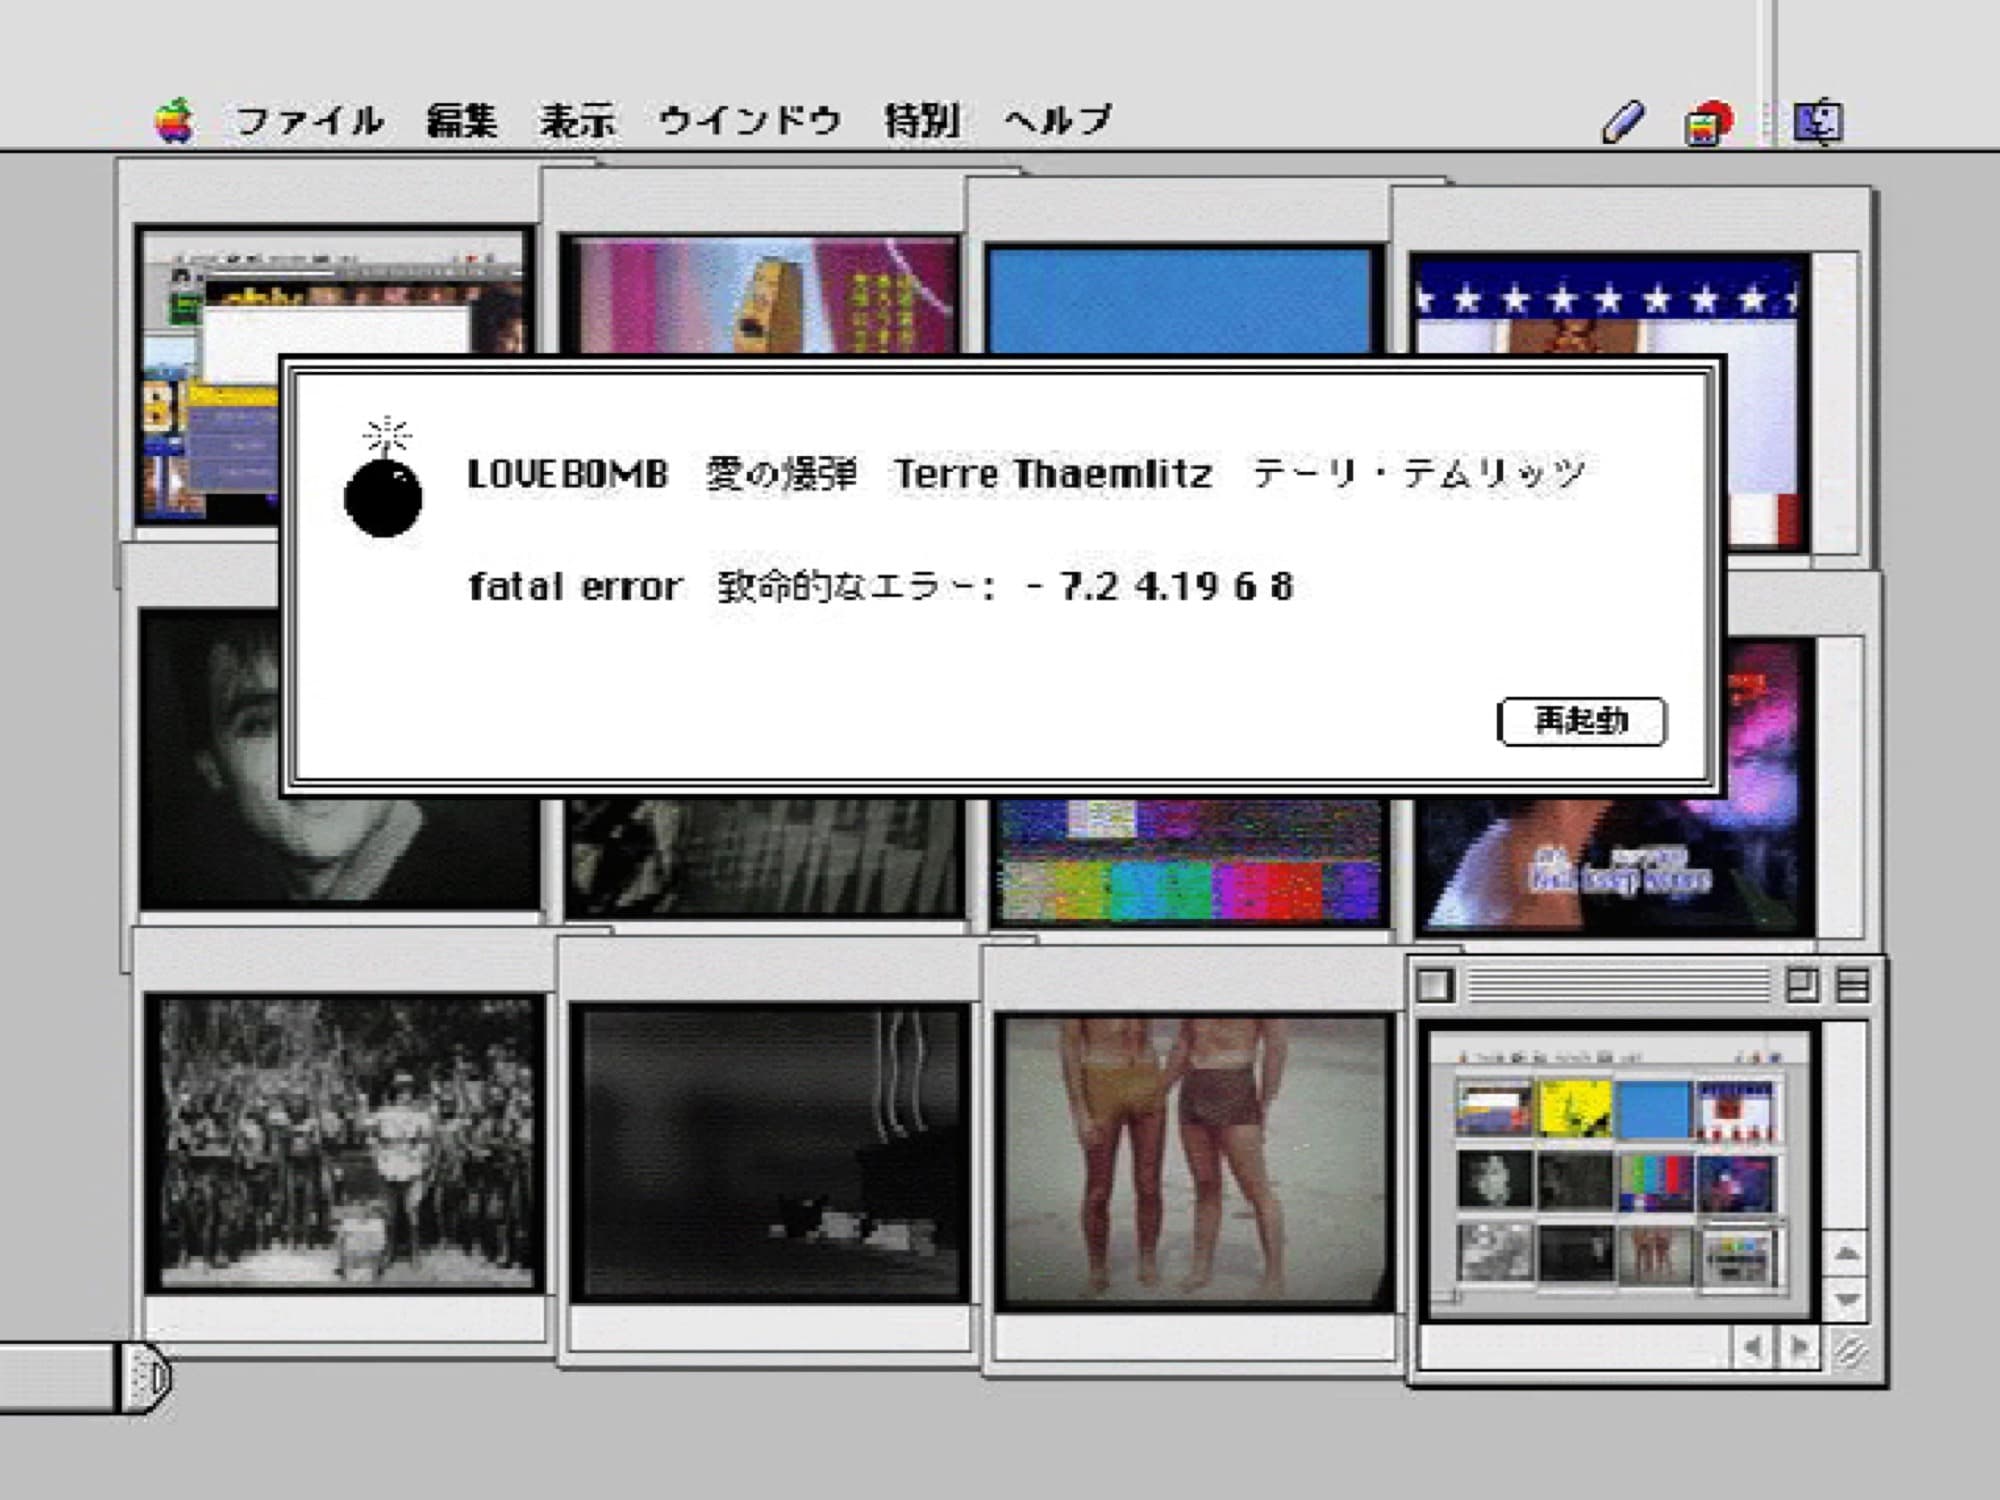
Task: Click the resize grip of the small window
Action: point(1849,1352)
